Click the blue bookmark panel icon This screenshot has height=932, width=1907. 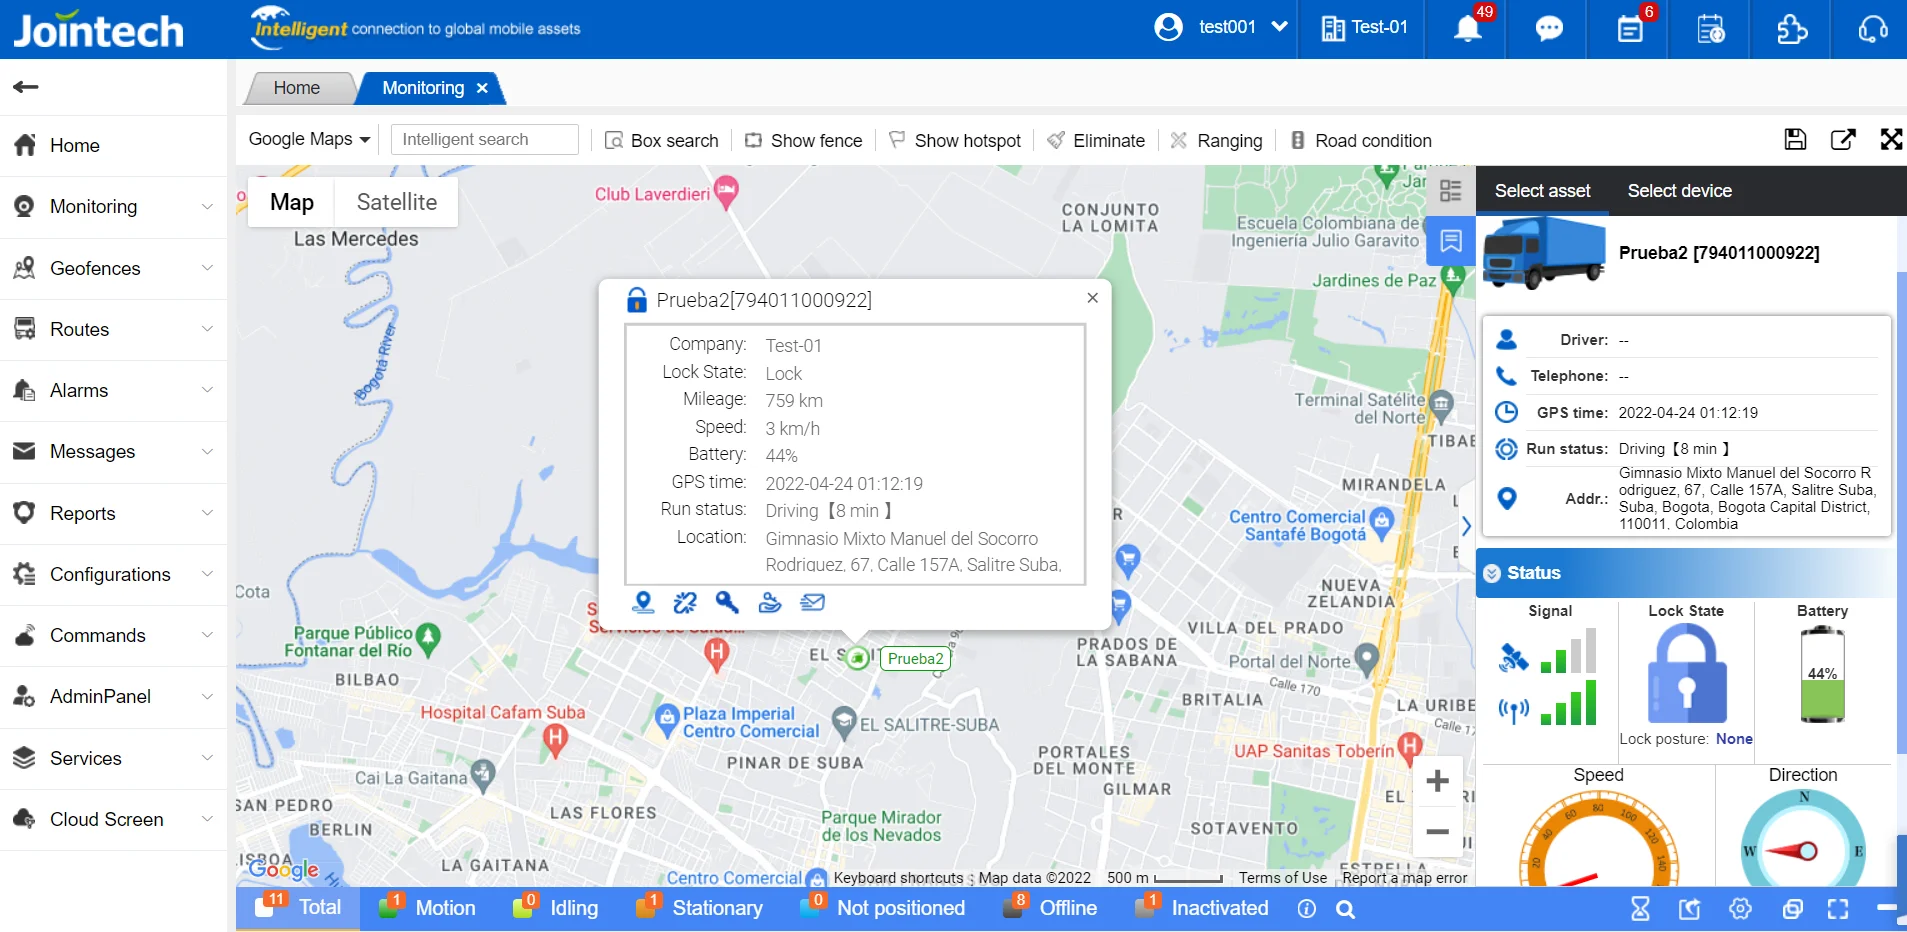(x=1450, y=241)
